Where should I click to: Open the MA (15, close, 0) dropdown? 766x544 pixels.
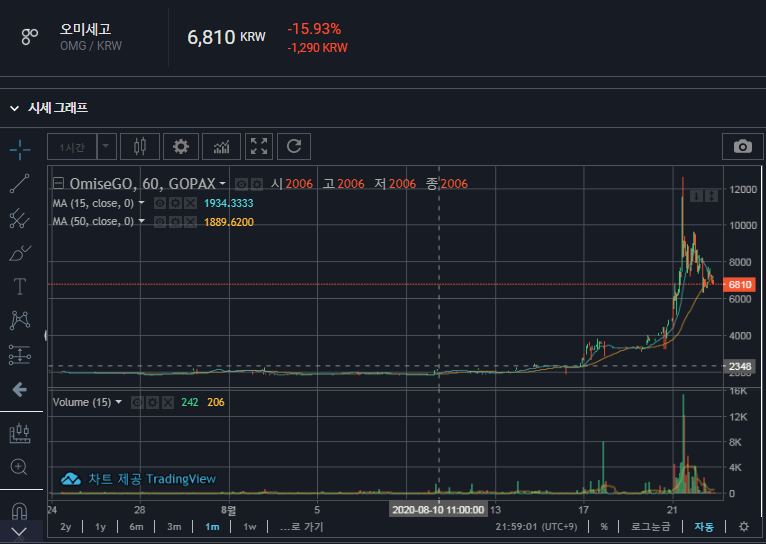pos(99,203)
